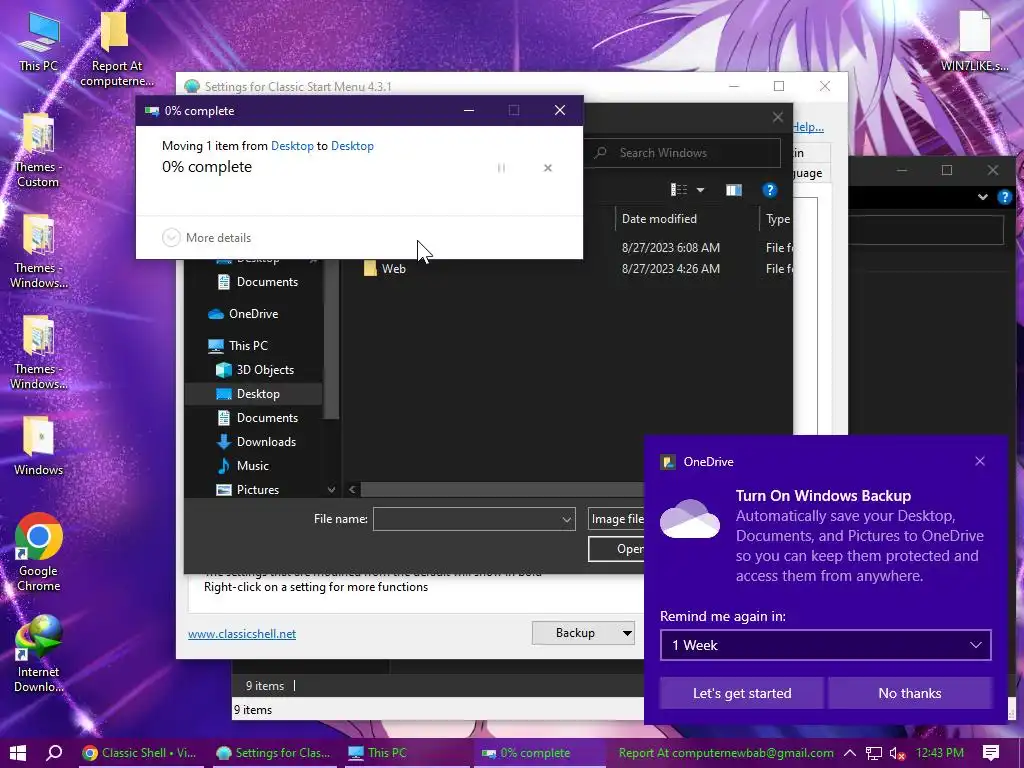
Task: Click the destination Desktop link in move dialog
Action: tap(352, 146)
